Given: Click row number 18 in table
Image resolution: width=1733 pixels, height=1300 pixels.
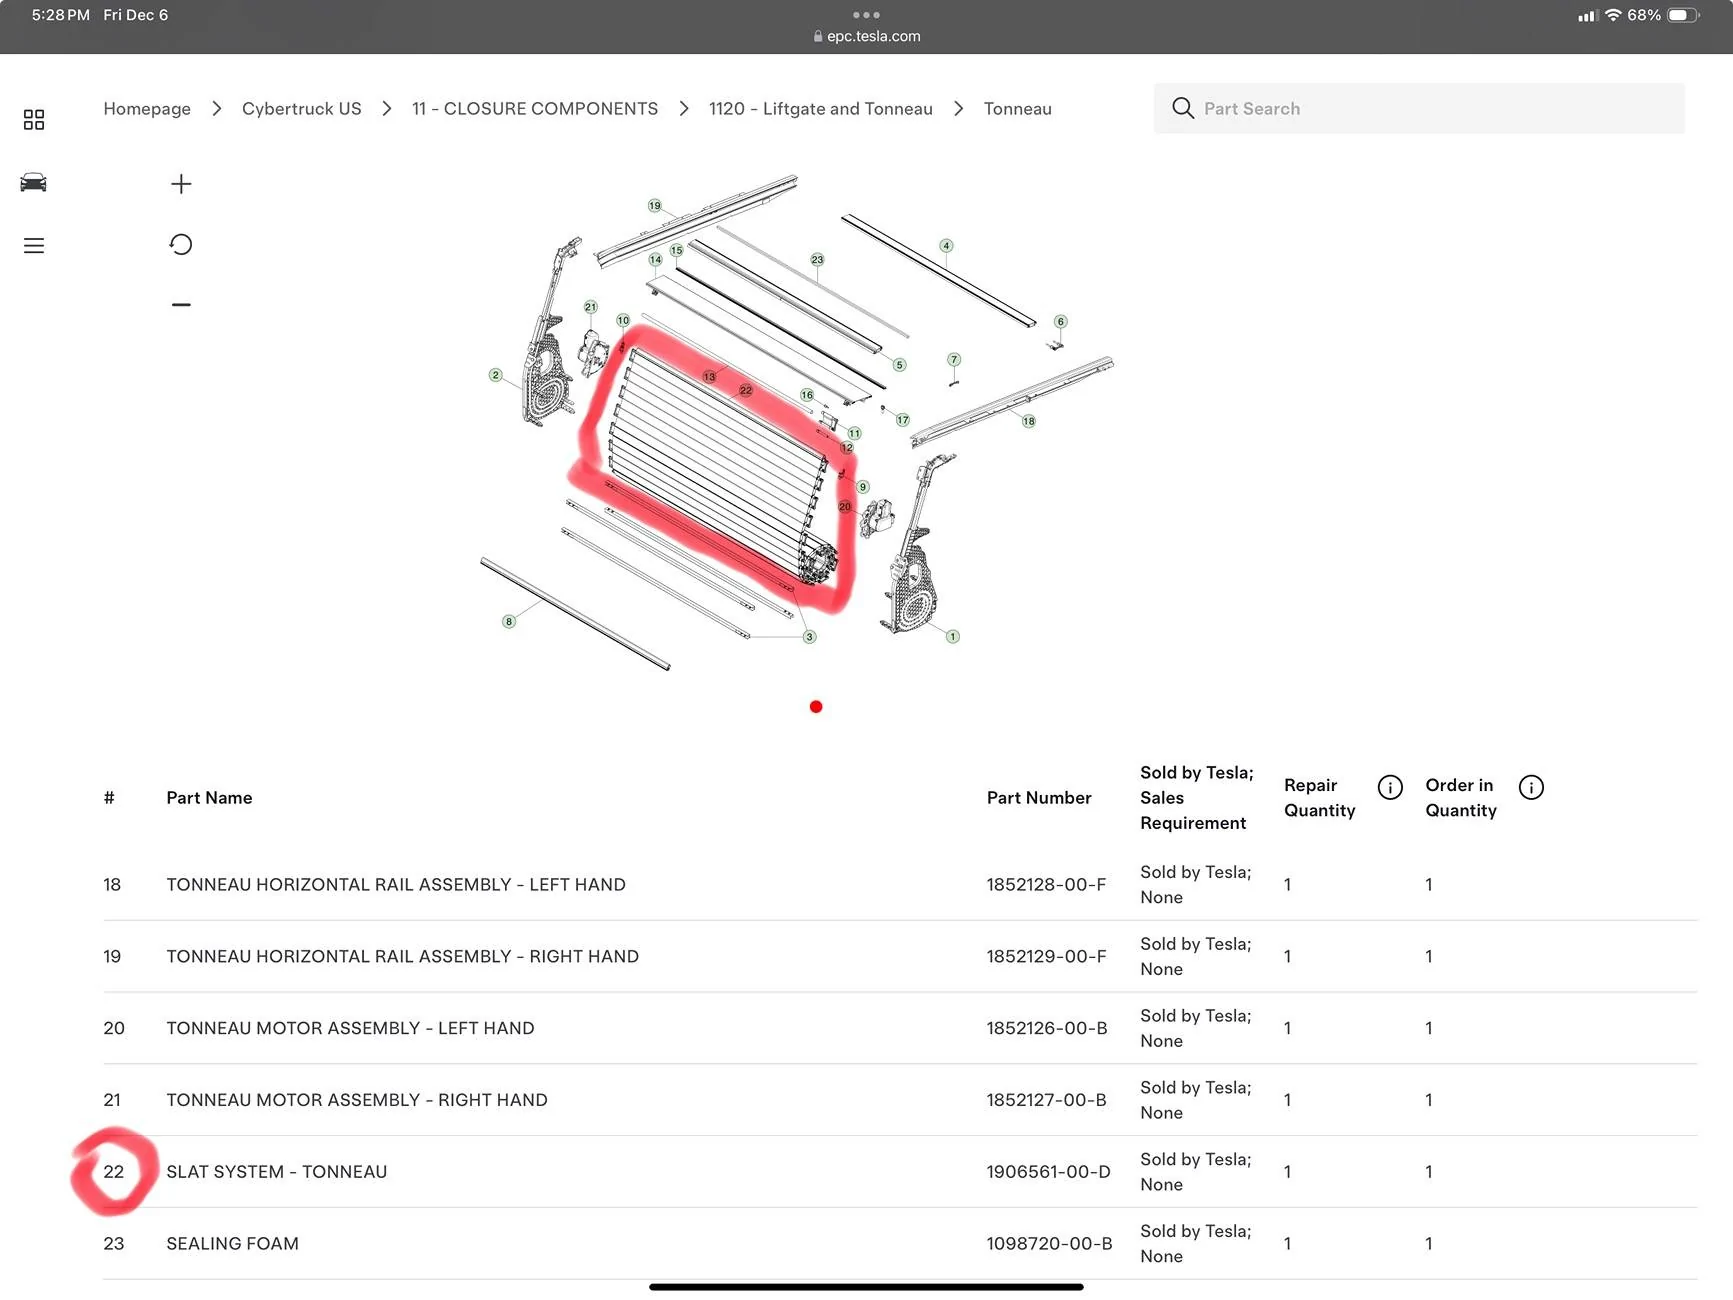Looking at the screenshot, I should [x=112, y=885].
